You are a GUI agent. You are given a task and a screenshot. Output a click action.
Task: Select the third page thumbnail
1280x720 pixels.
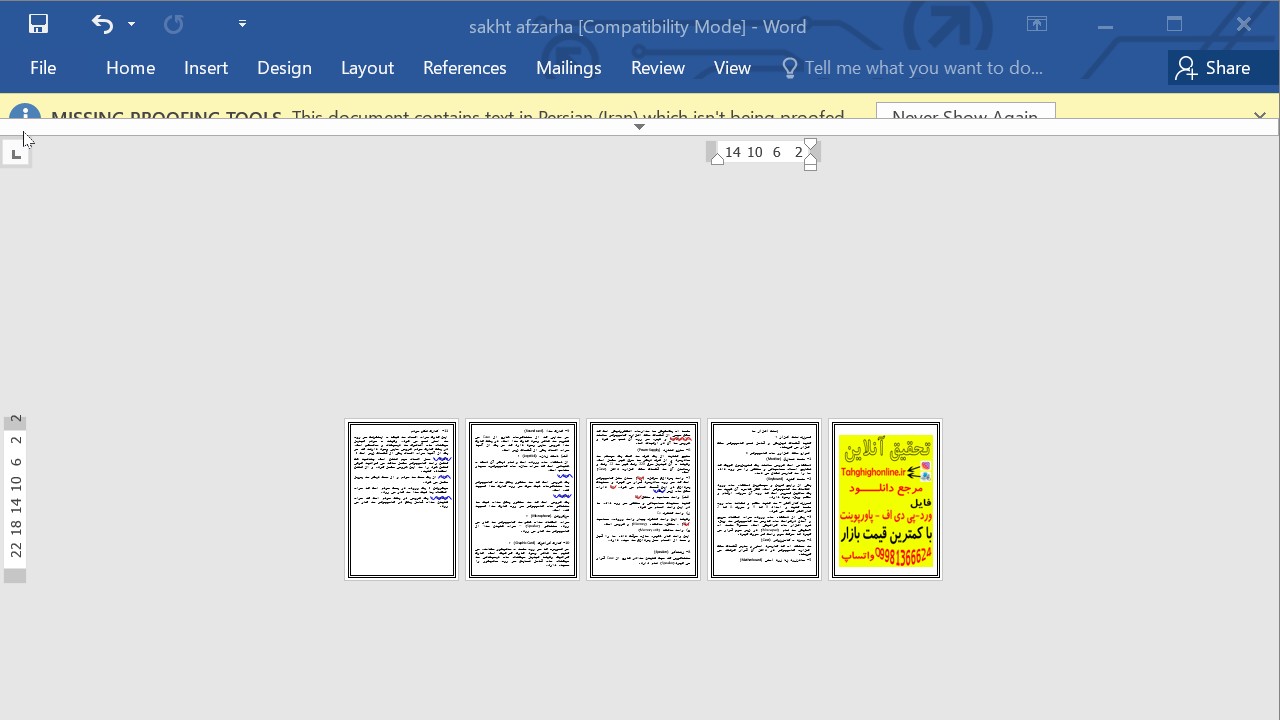[x=643, y=499]
